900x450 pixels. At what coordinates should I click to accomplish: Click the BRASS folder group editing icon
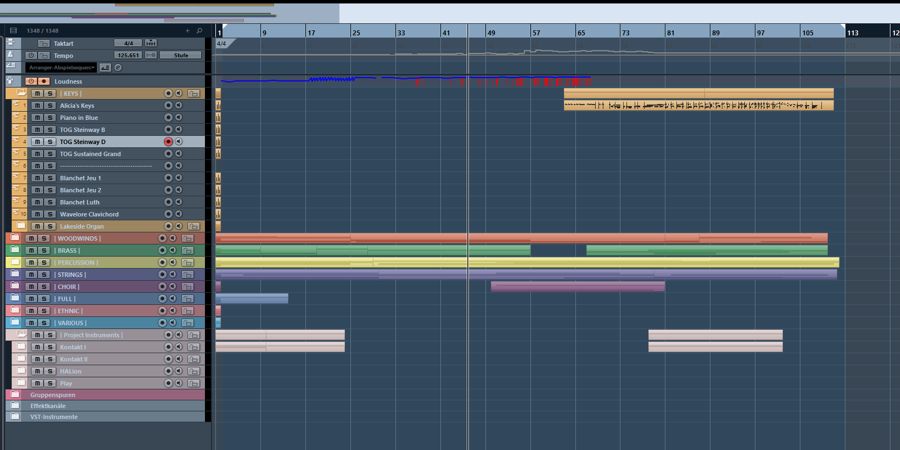pyautogui.click(x=187, y=251)
